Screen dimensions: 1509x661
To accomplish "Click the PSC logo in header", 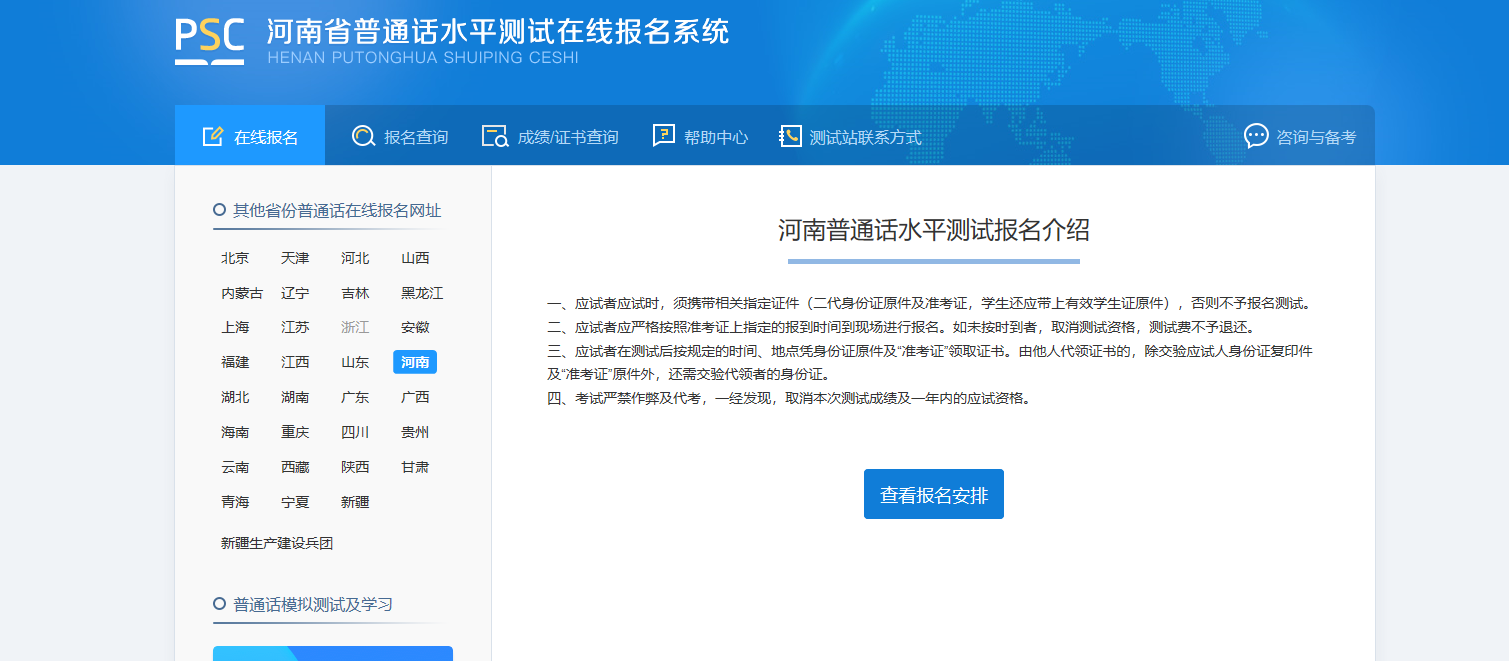I will pos(210,40).
